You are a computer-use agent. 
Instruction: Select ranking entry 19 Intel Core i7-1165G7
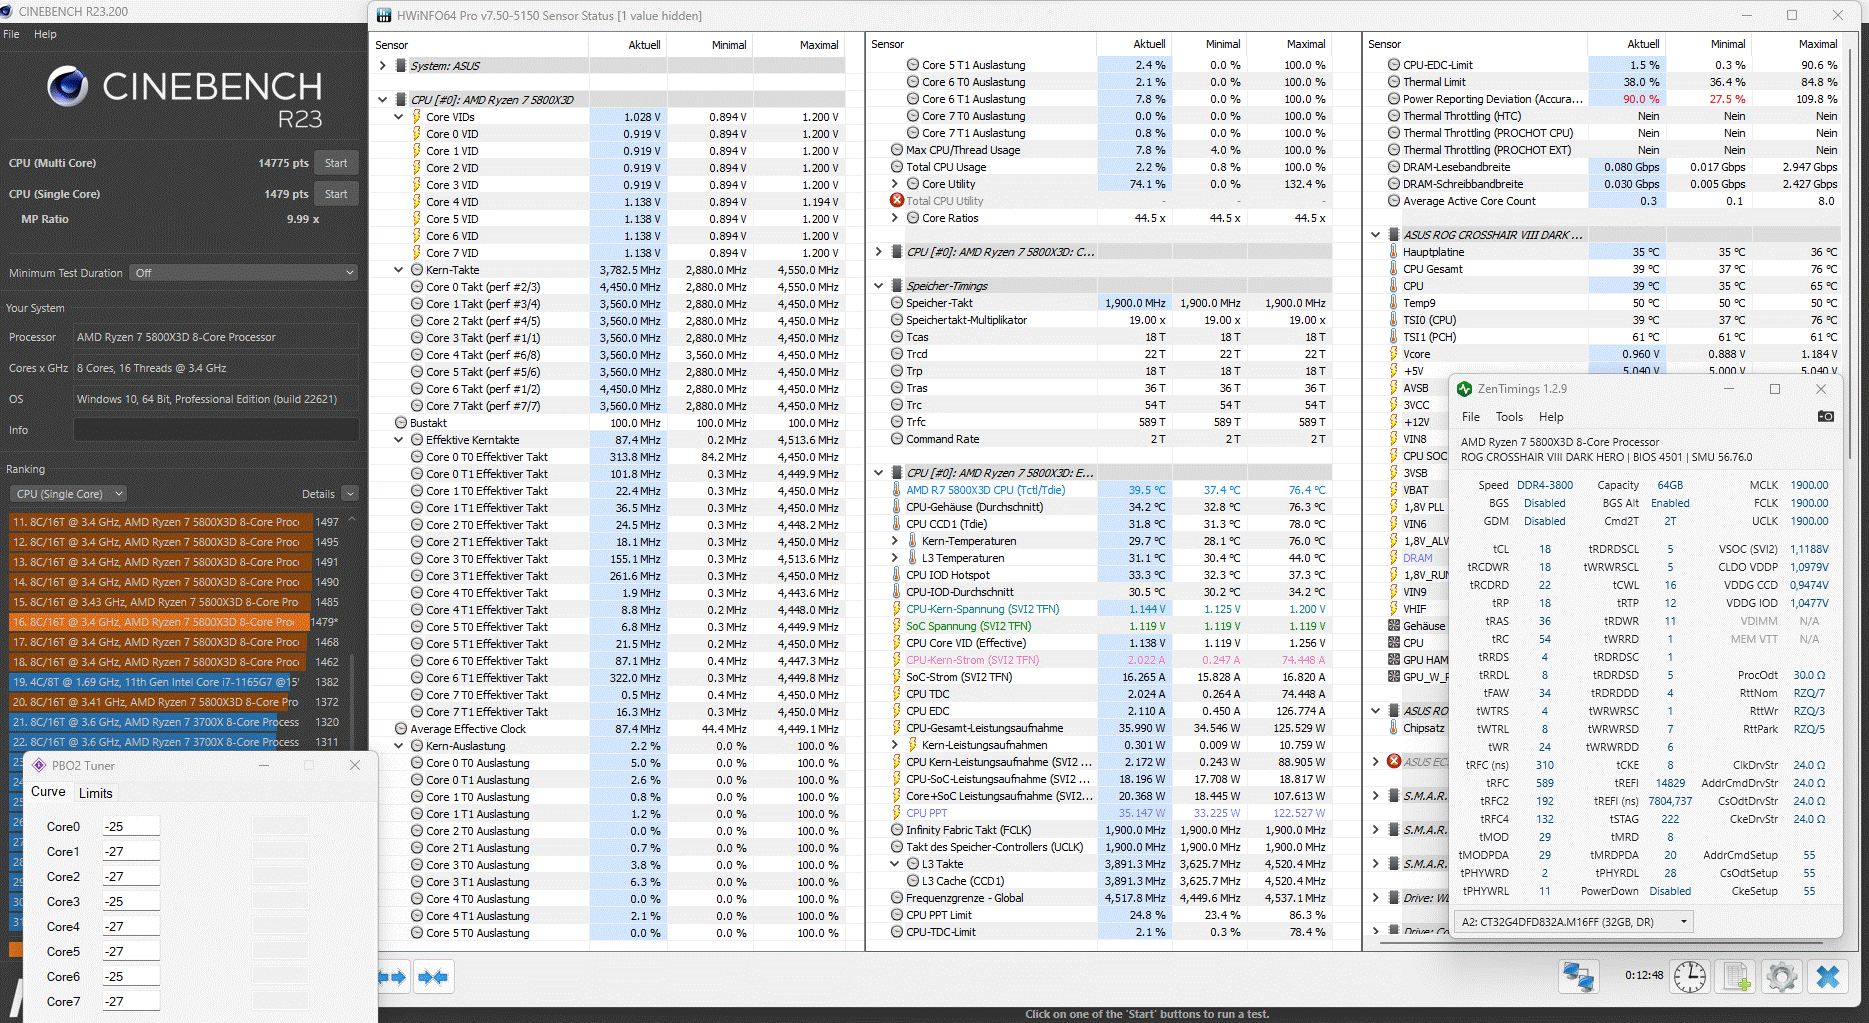pos(175,682)
